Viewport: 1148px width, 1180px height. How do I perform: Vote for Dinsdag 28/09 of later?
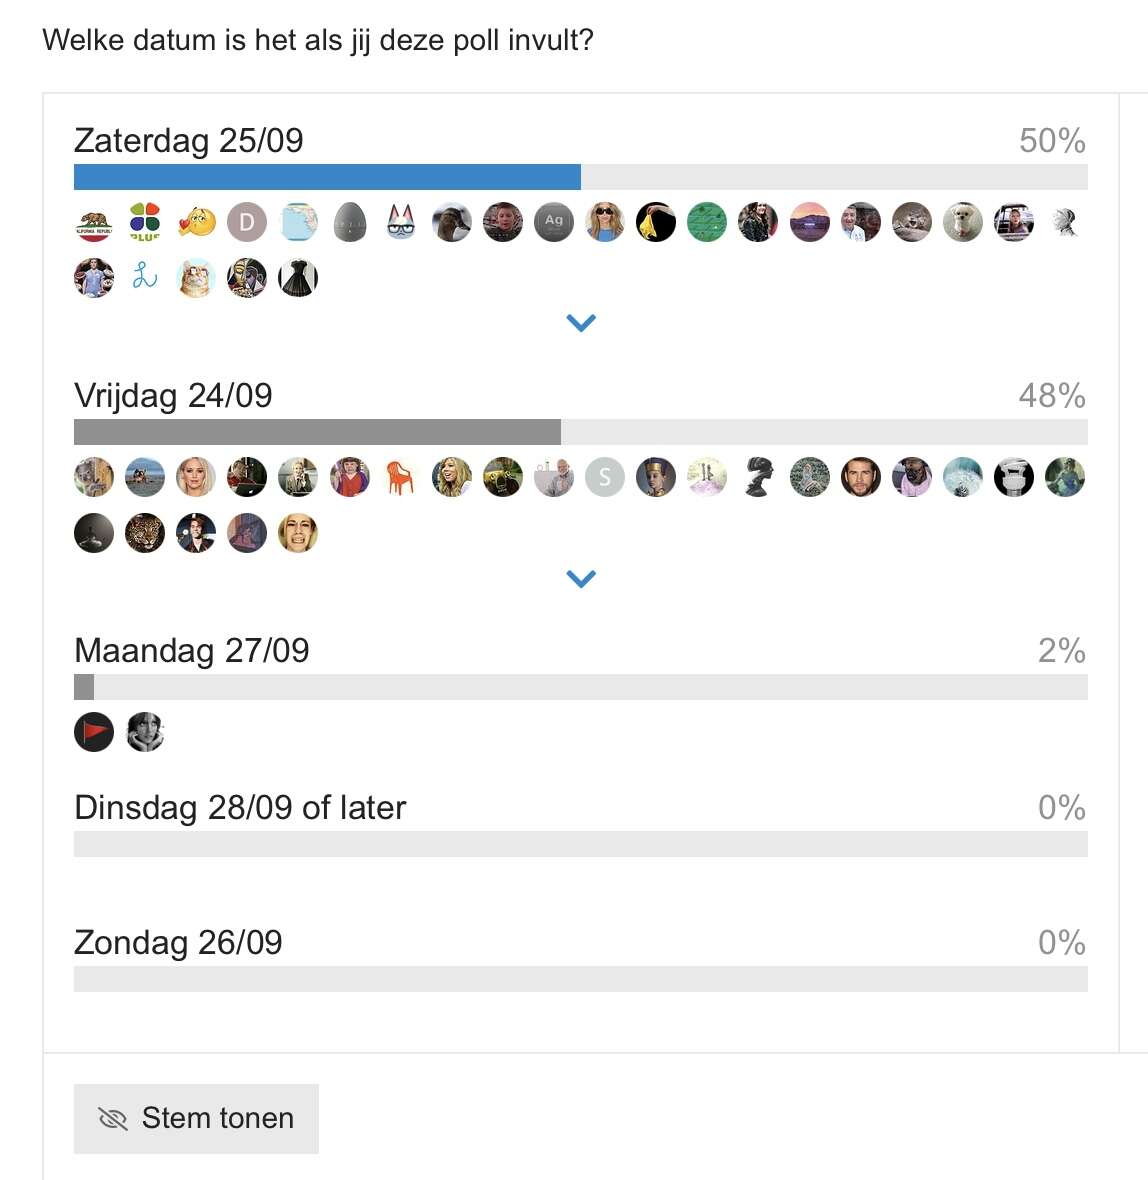coord(240,807)
